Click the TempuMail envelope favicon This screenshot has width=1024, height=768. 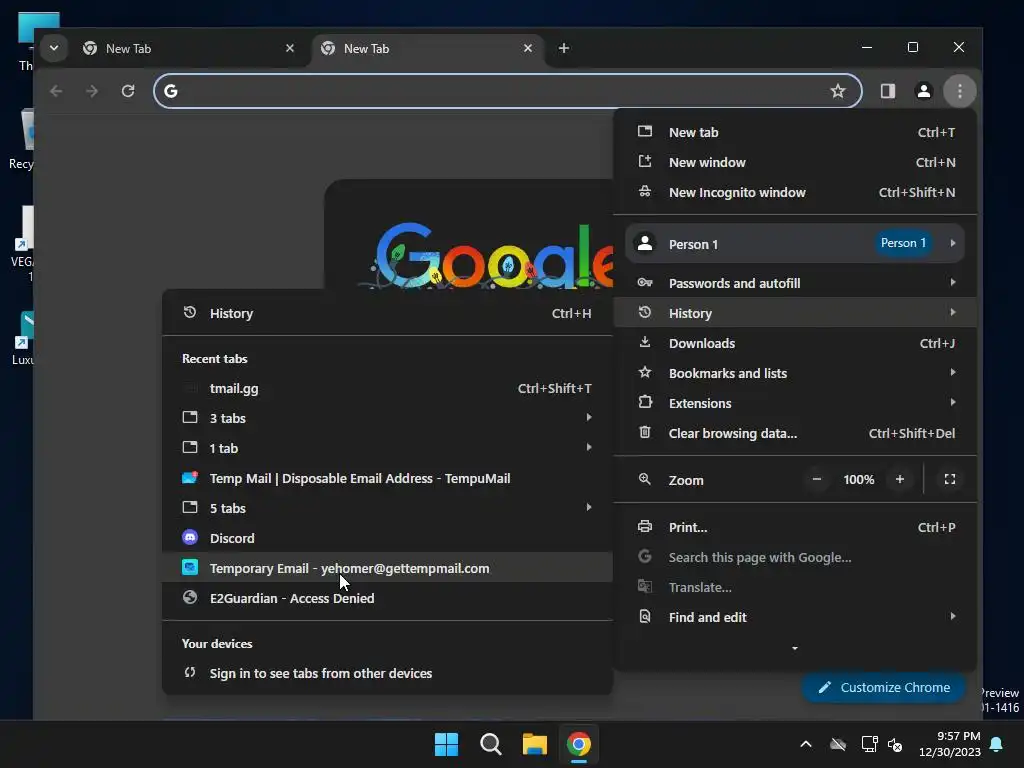point(190,477)
